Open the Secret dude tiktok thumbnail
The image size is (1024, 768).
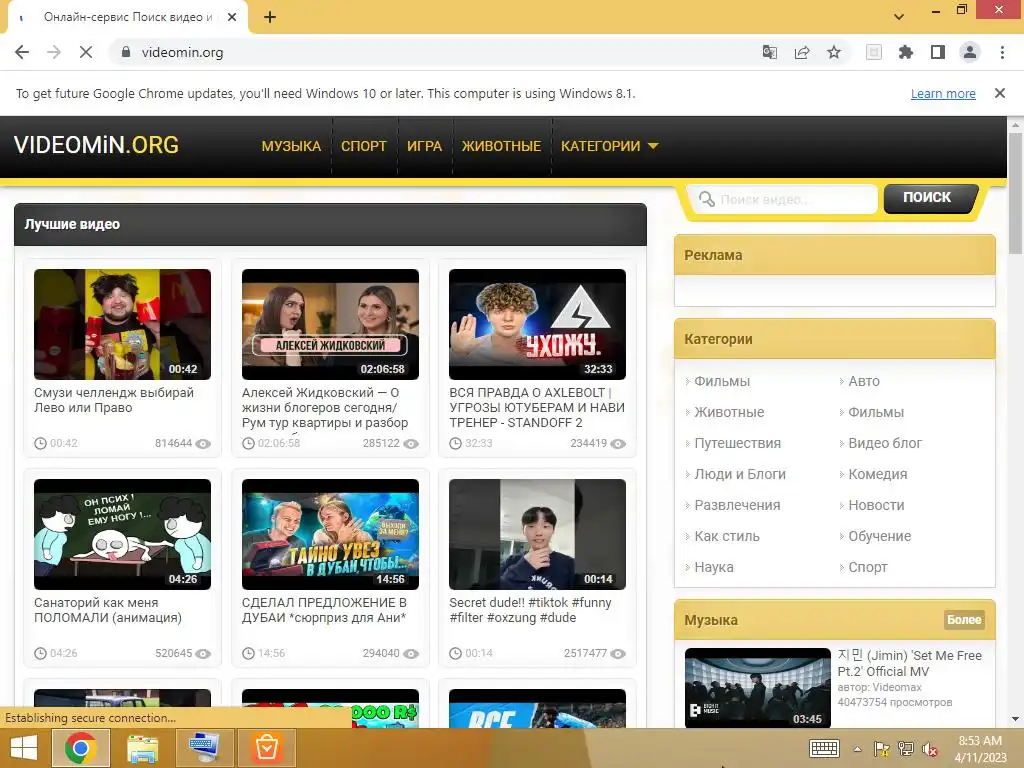[537, 534]
